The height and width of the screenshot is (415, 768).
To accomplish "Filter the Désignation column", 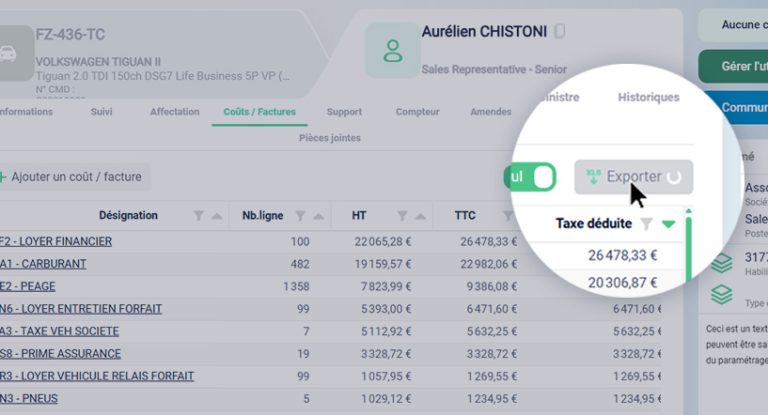I will [x=198, y=216].
